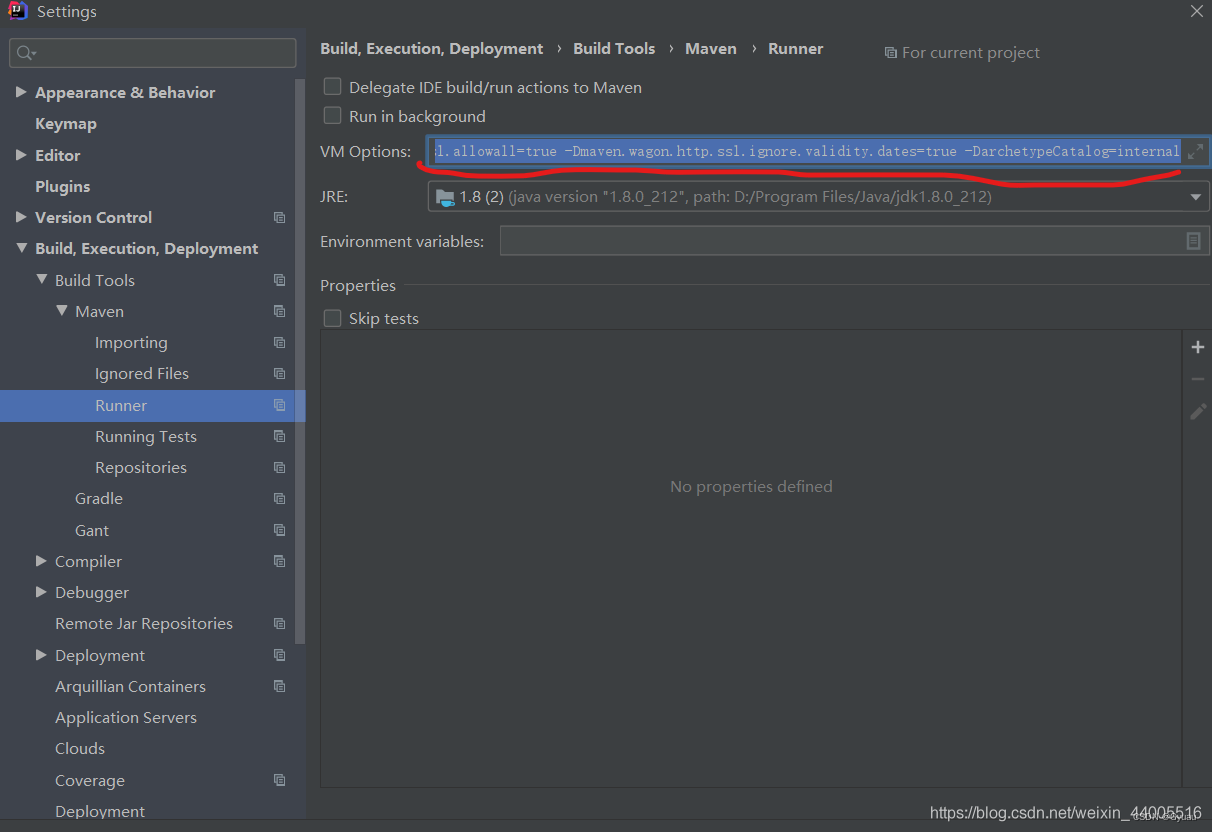Click the edit property pencil icon

[1198, 411]
